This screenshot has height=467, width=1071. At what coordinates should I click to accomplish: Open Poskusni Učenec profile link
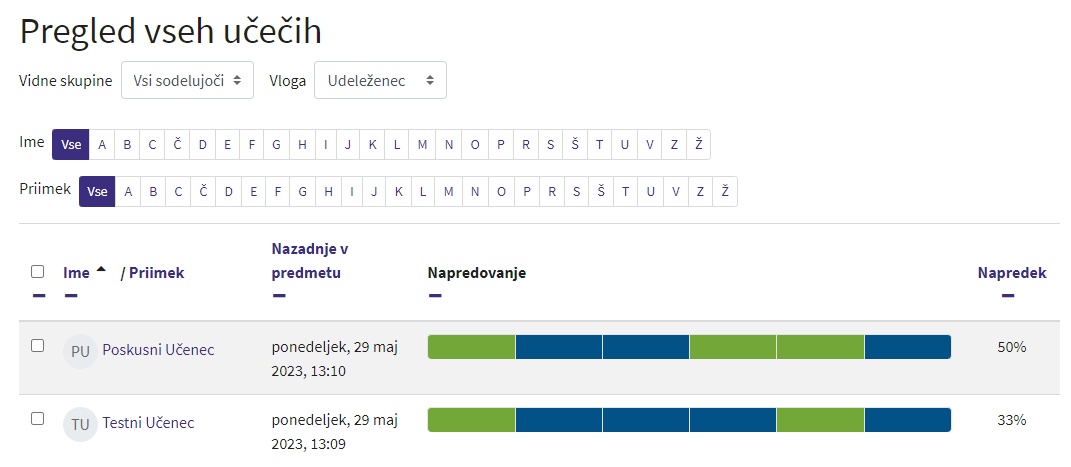click(x=158, y=350)
